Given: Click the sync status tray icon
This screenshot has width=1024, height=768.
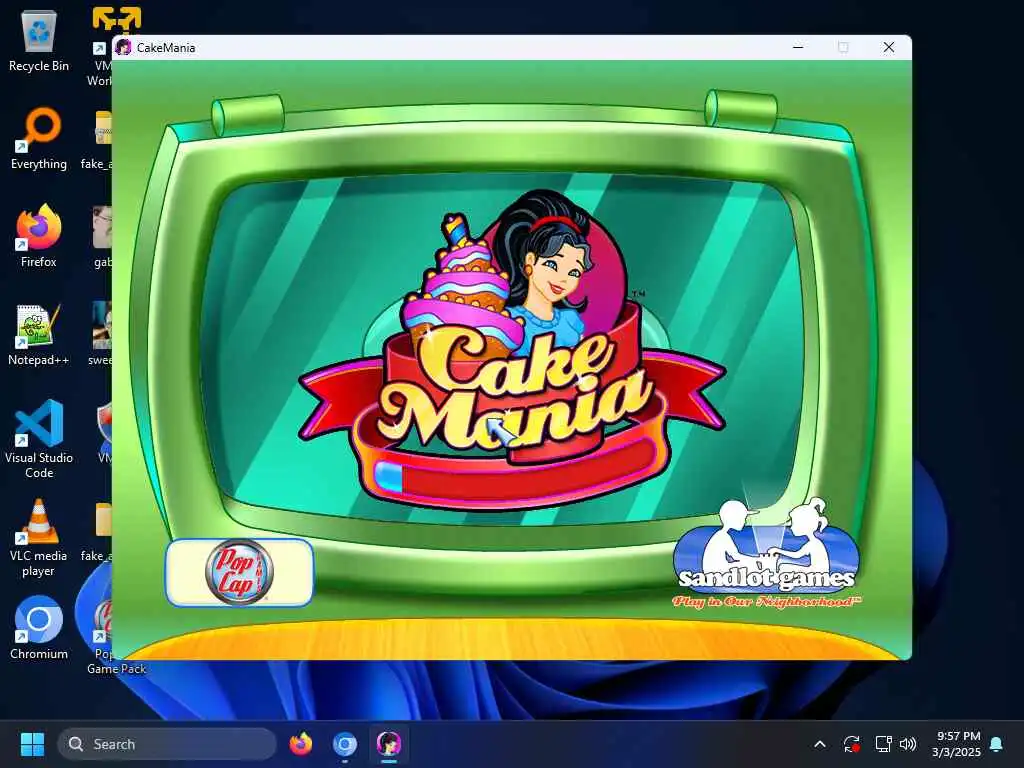Looking at the screenshot, I should coord(852,744).
